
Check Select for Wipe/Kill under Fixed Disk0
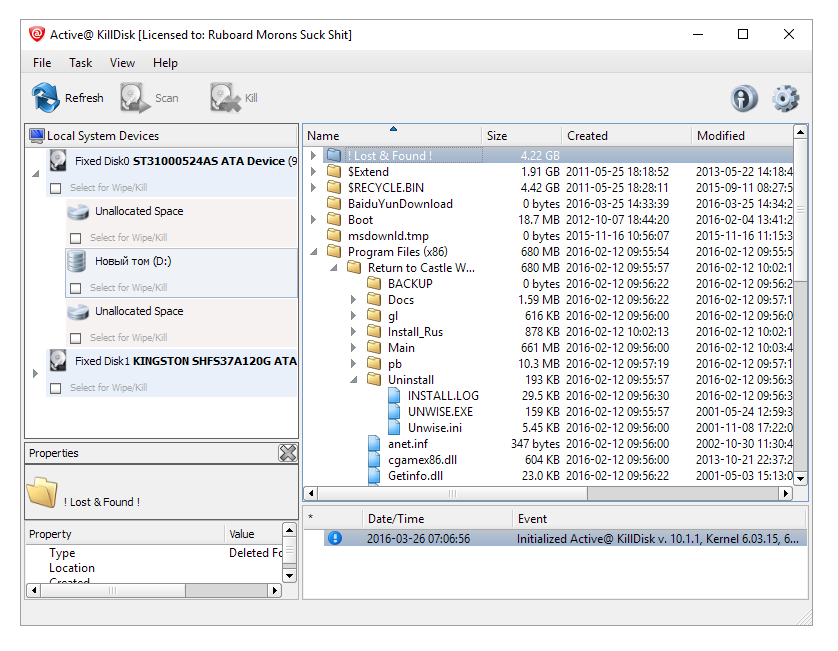(x=56, y=188)
